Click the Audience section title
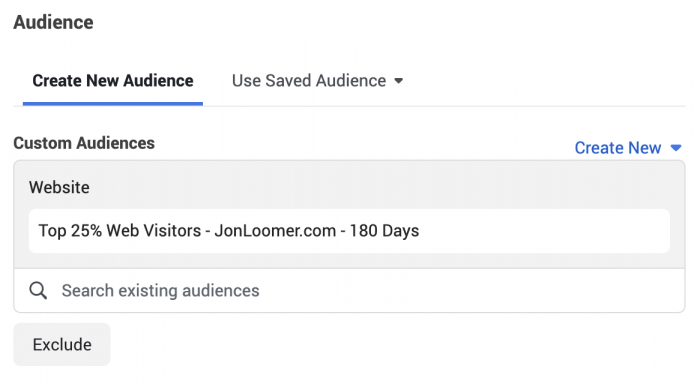Viewport: 700px width, 384px height. pos(53,22)
